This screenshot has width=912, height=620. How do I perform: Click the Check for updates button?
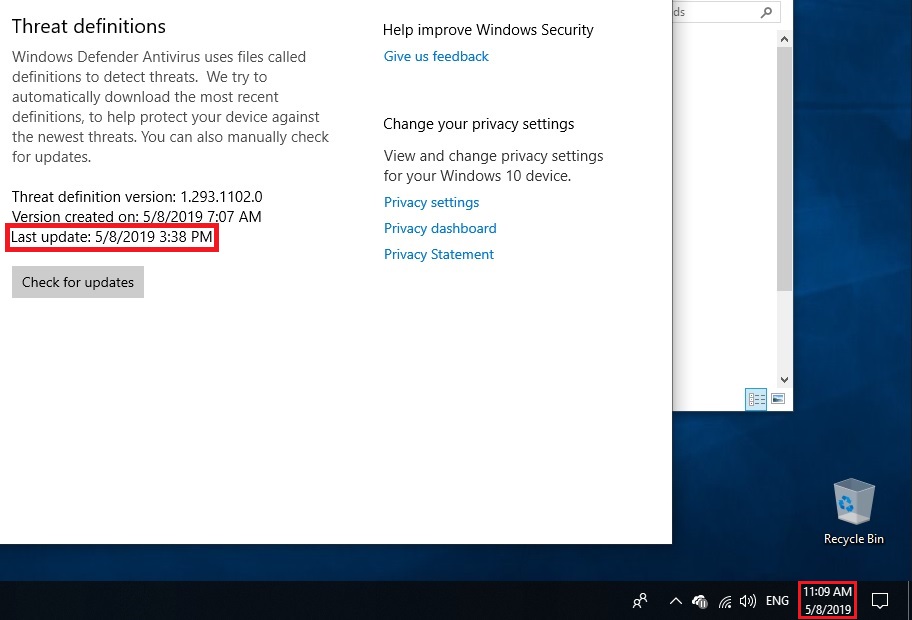point(78,282)
